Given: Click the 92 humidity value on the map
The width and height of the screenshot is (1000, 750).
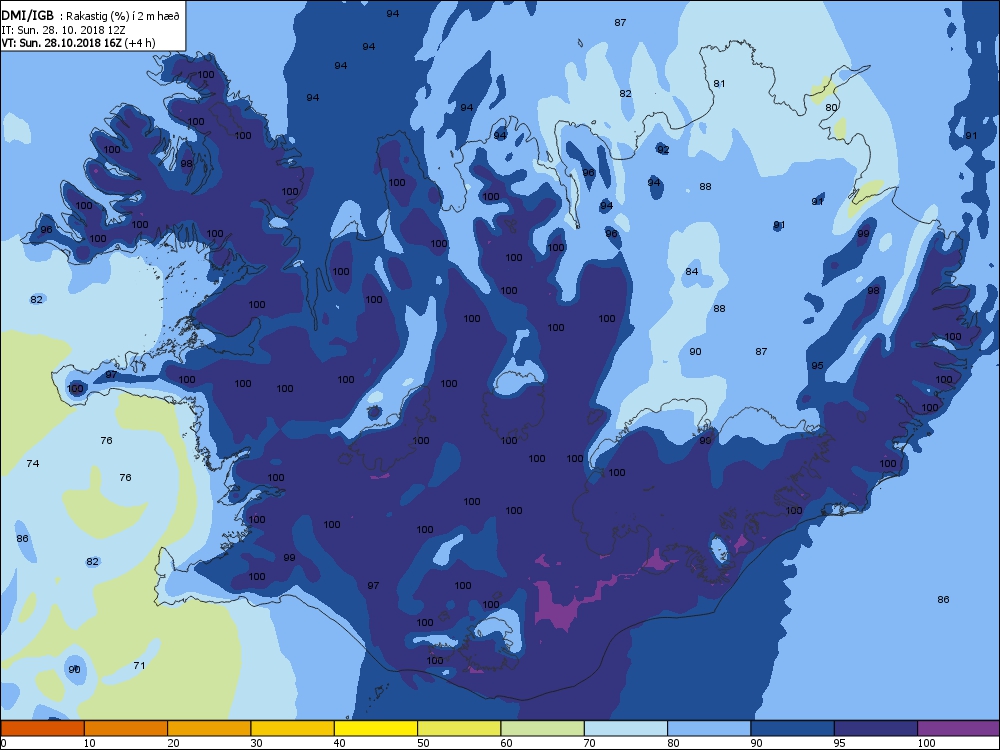Looking at the screenshot, I should click(x=663, y=149).
